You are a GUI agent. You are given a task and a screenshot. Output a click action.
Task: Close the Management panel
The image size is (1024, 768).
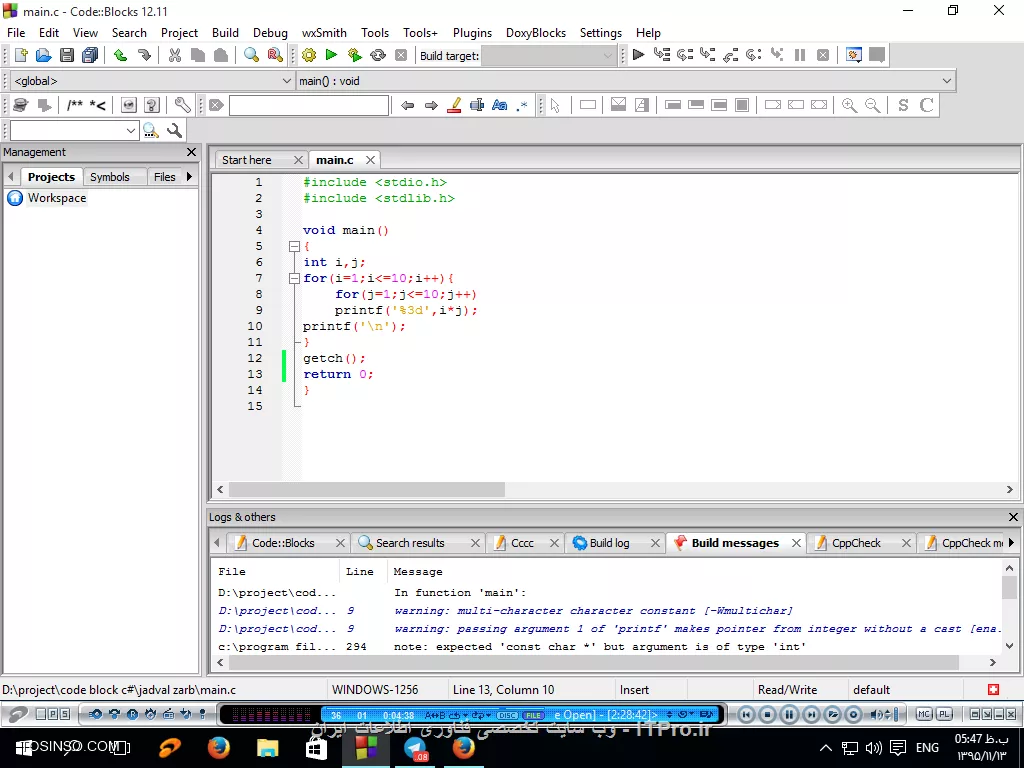click(x=191, y=152)
